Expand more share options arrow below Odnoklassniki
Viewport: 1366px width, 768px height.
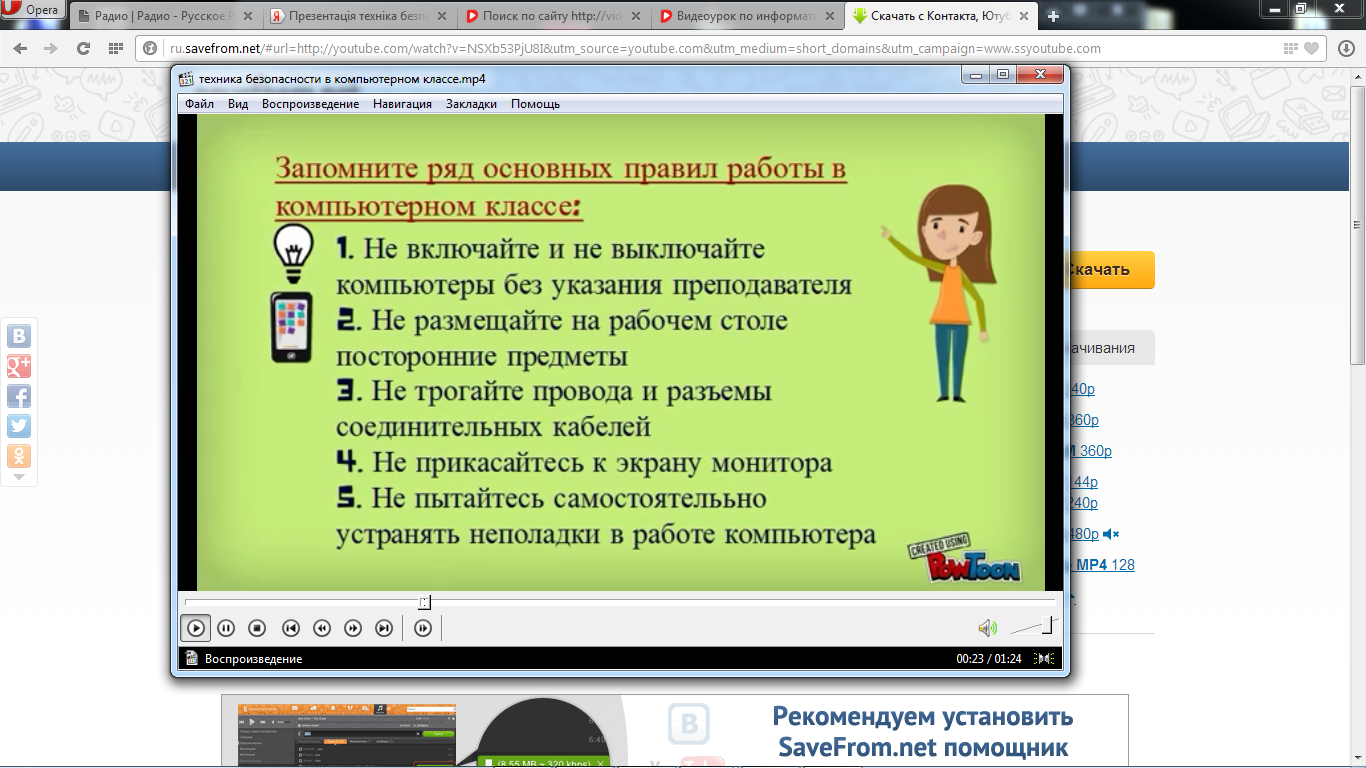(x=19, y=477)
